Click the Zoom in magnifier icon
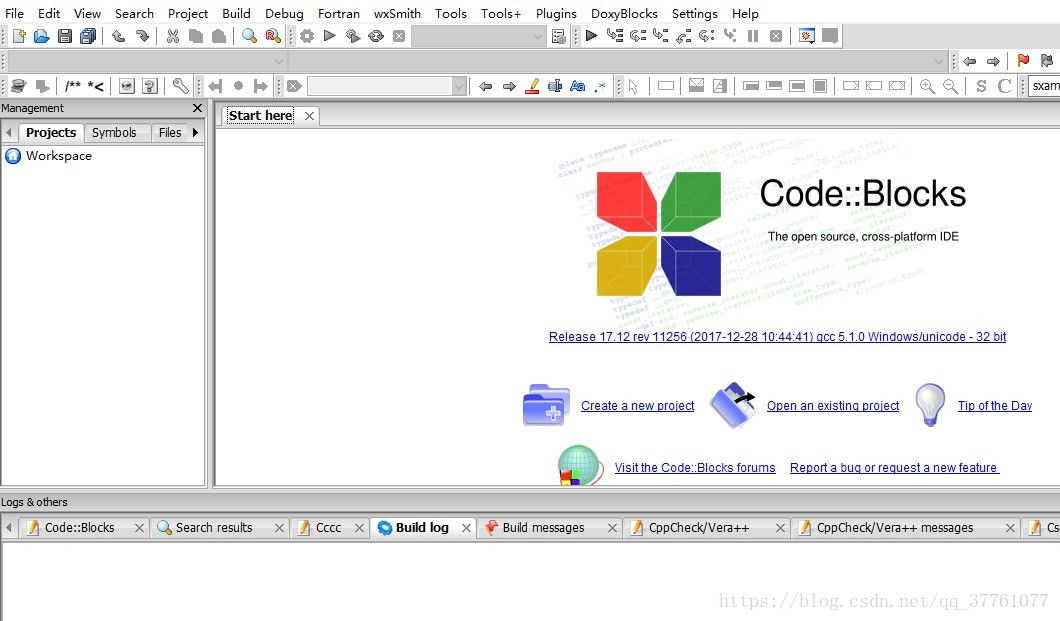The height and width of the screenshot is (621, 1060). (927, 86)
